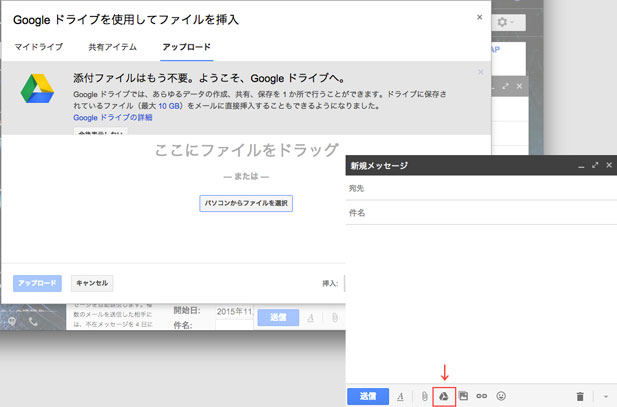Switch to the マイドライブ tab
The height and width of the screenshot is (407, 617).
pos(39,47)
